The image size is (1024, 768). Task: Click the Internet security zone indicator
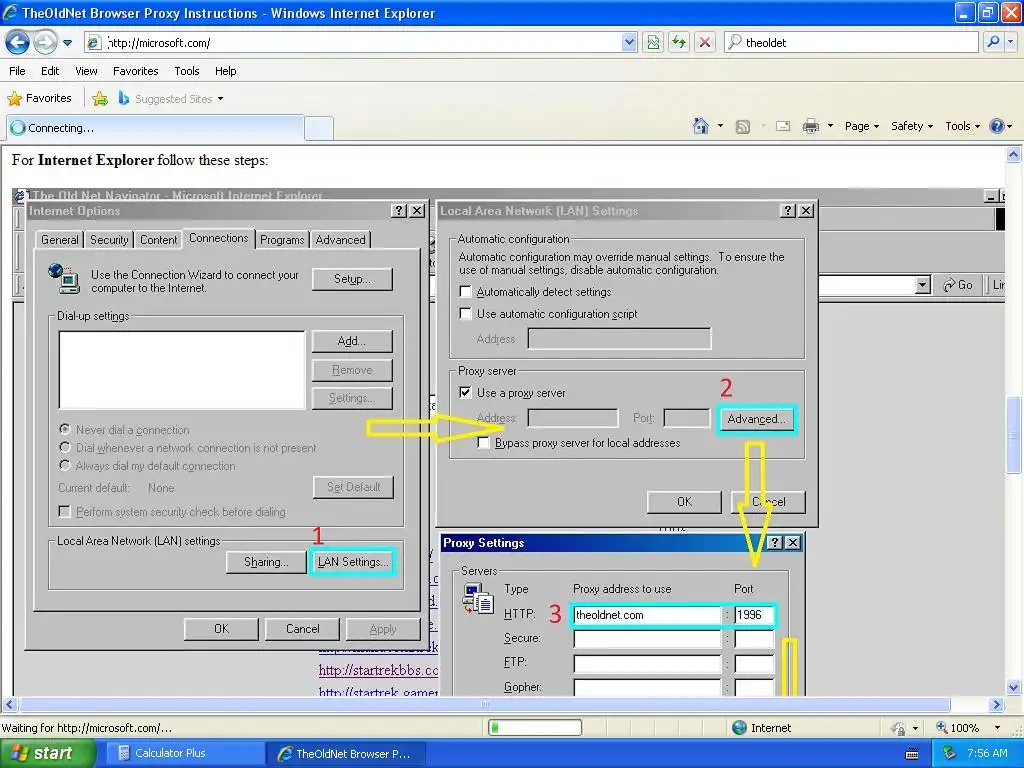[761, 728]
